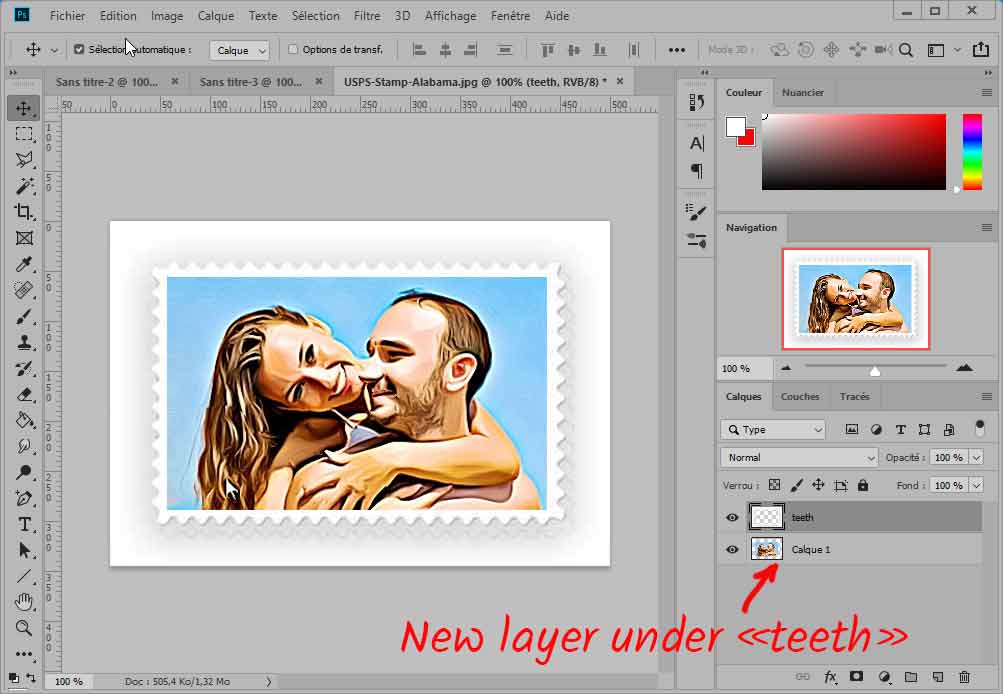Switch to the Couches tab

click(x=800, y=397)
